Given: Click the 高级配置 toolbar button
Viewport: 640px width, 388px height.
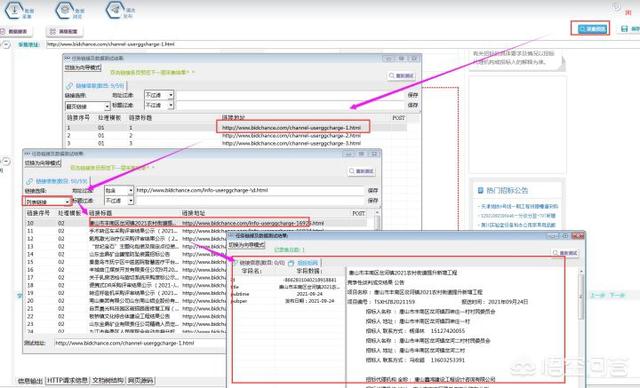Looking at the screenshot, I should coord(64,31).
